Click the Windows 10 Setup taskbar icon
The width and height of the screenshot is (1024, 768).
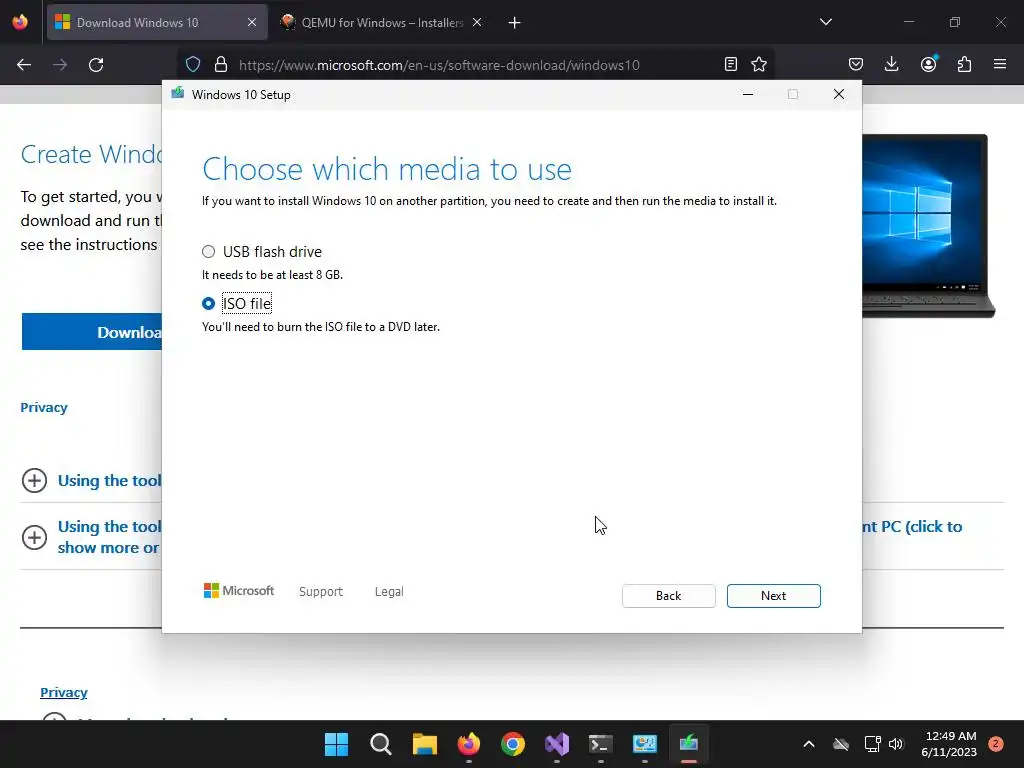(x=688, y=744)
